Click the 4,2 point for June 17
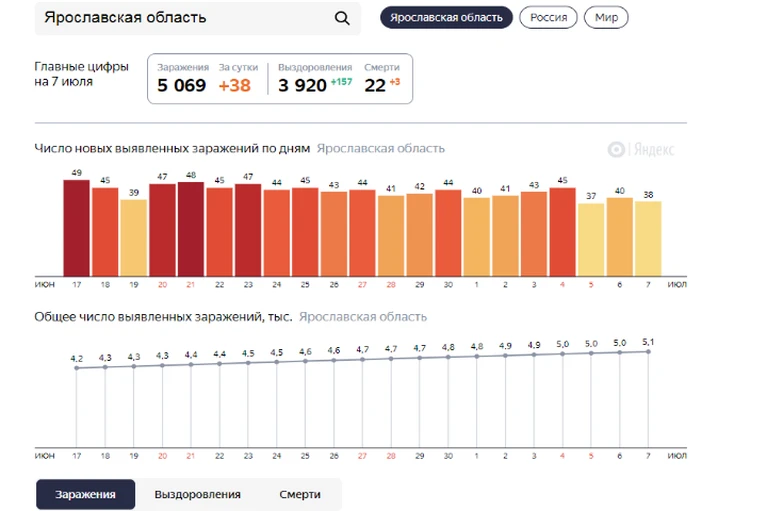The height and width of the screenshot is (511, 767). point(76,368)
